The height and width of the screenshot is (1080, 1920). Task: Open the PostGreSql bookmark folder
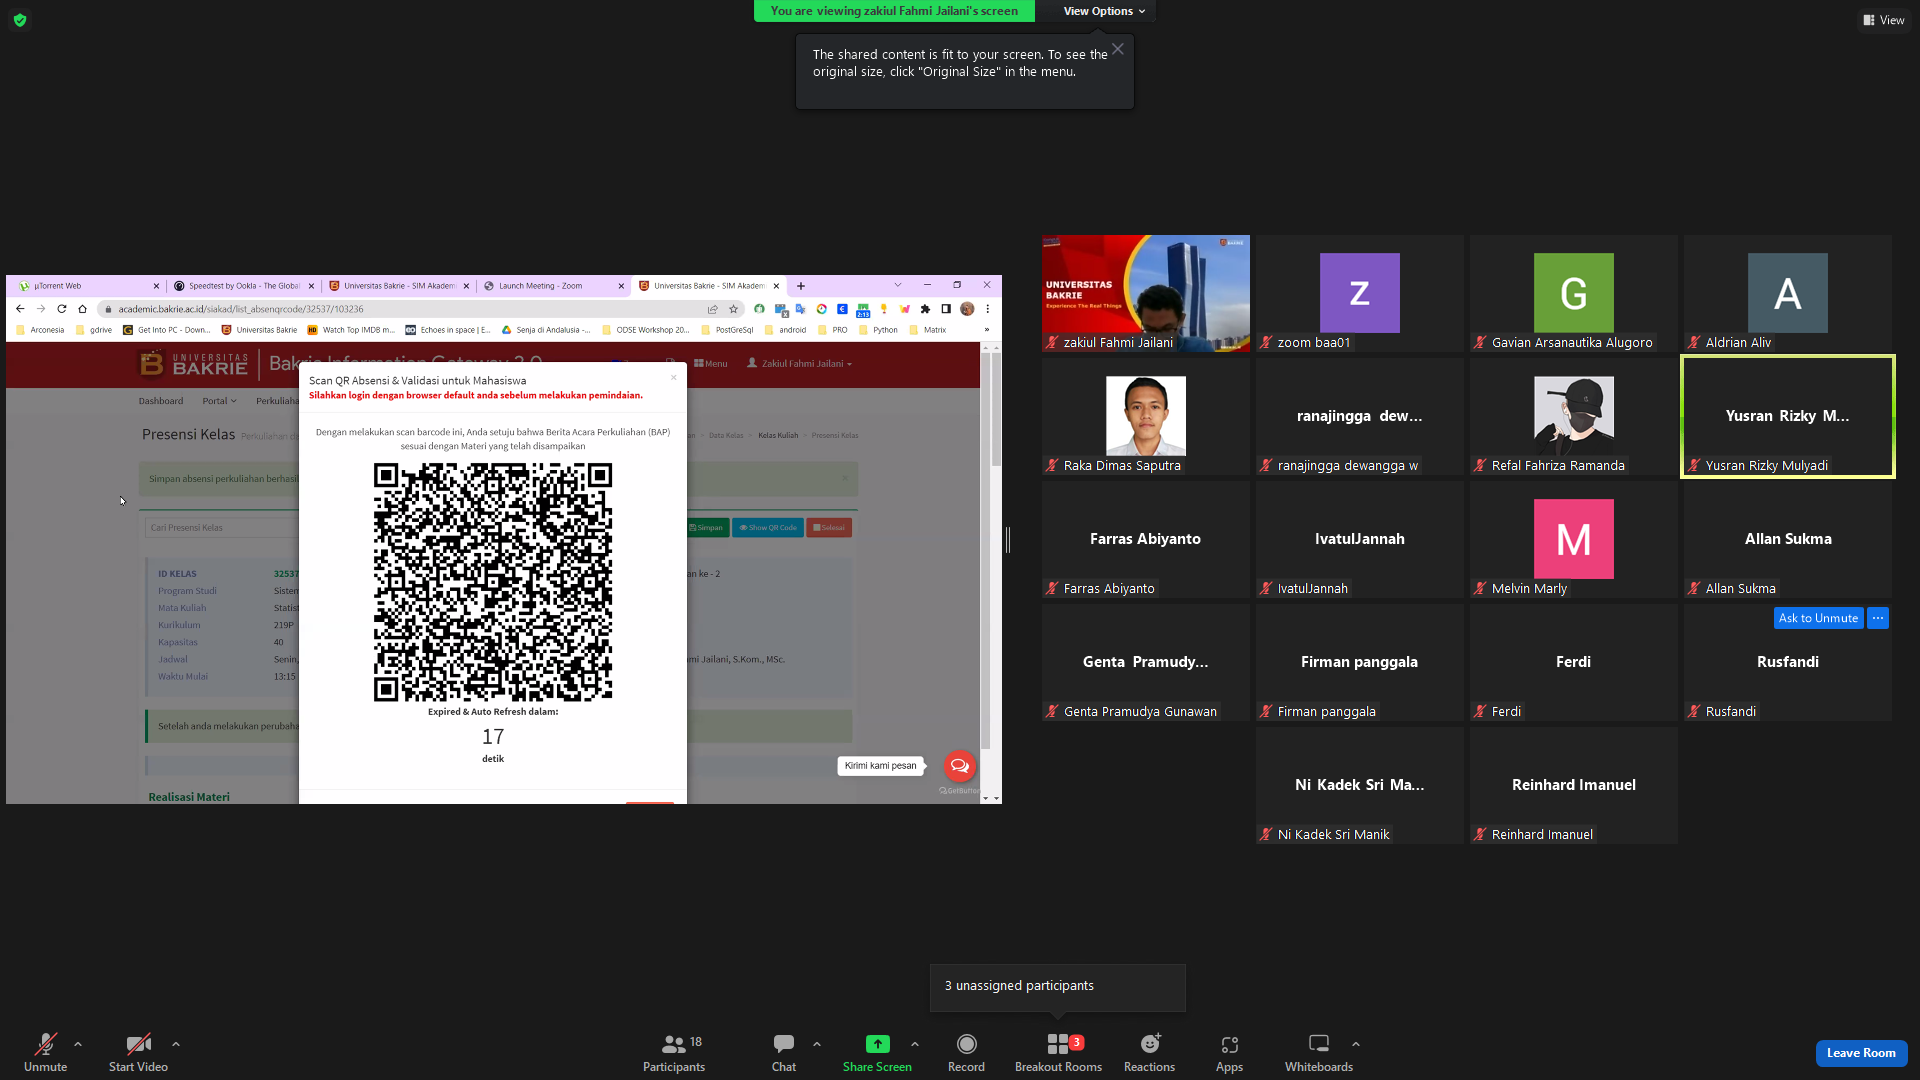click(x=727, y=330)
